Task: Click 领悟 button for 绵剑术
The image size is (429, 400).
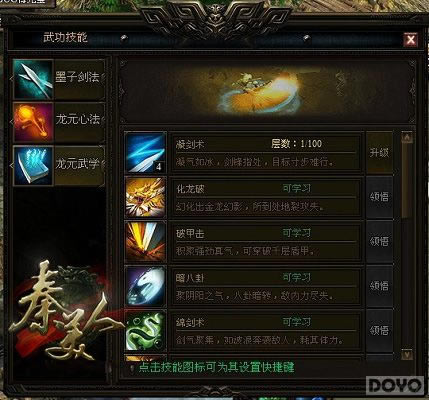Action: 379,330
